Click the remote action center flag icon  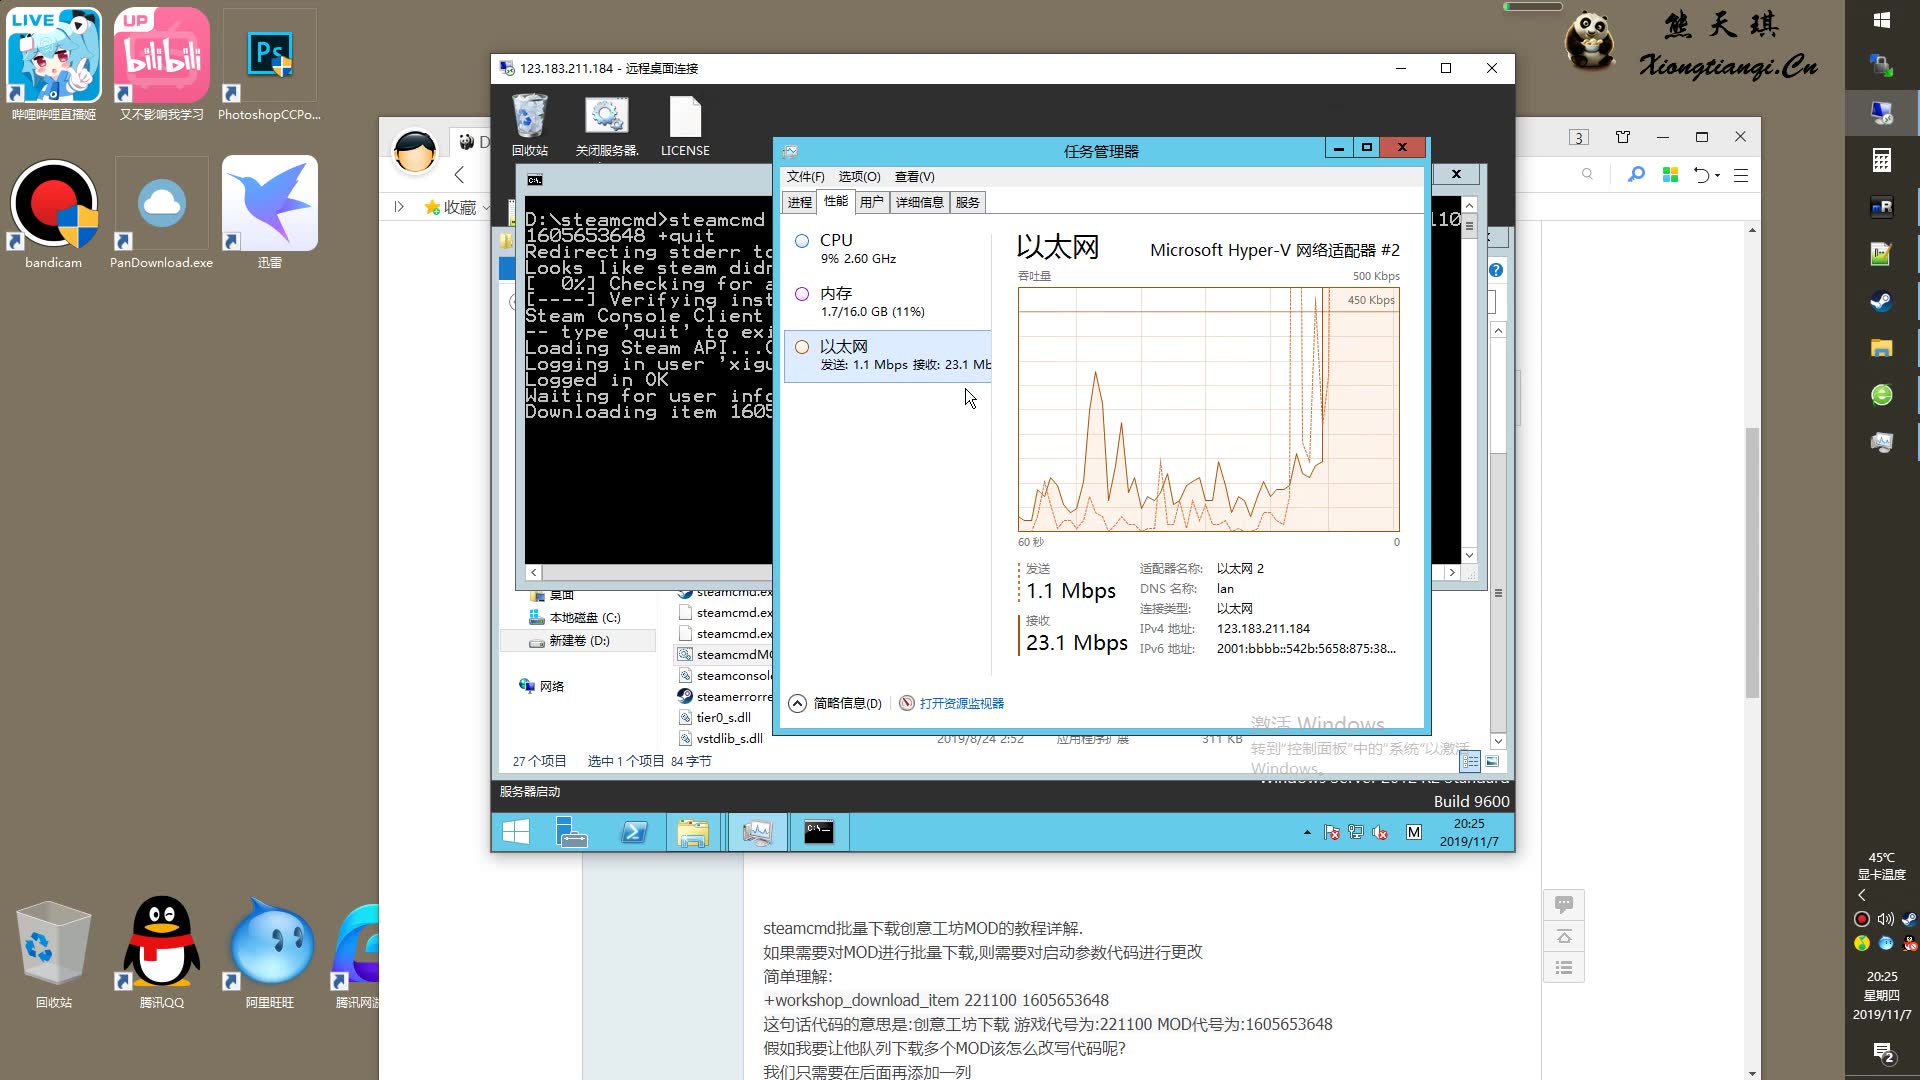coord(1332,832)
